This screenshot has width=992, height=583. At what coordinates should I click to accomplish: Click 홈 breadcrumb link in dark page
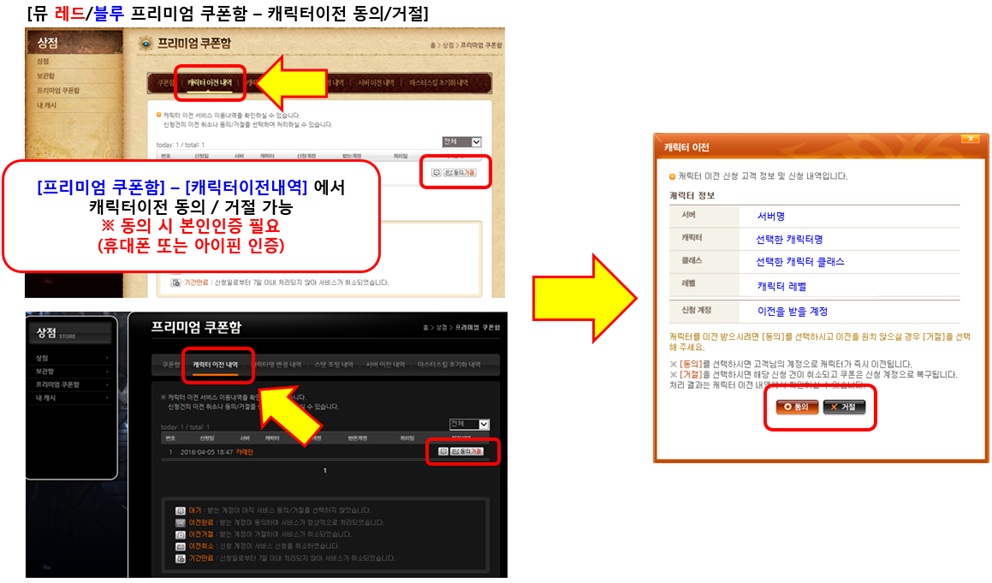click(x=426, y=328)
